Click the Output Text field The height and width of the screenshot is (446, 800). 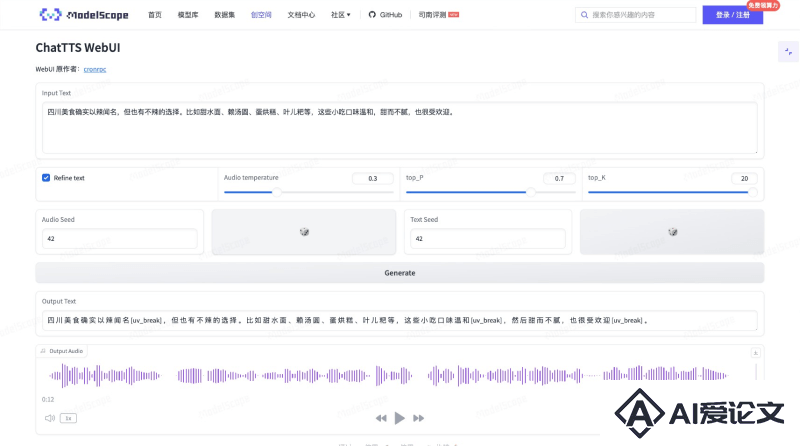(x=399, y=320)
